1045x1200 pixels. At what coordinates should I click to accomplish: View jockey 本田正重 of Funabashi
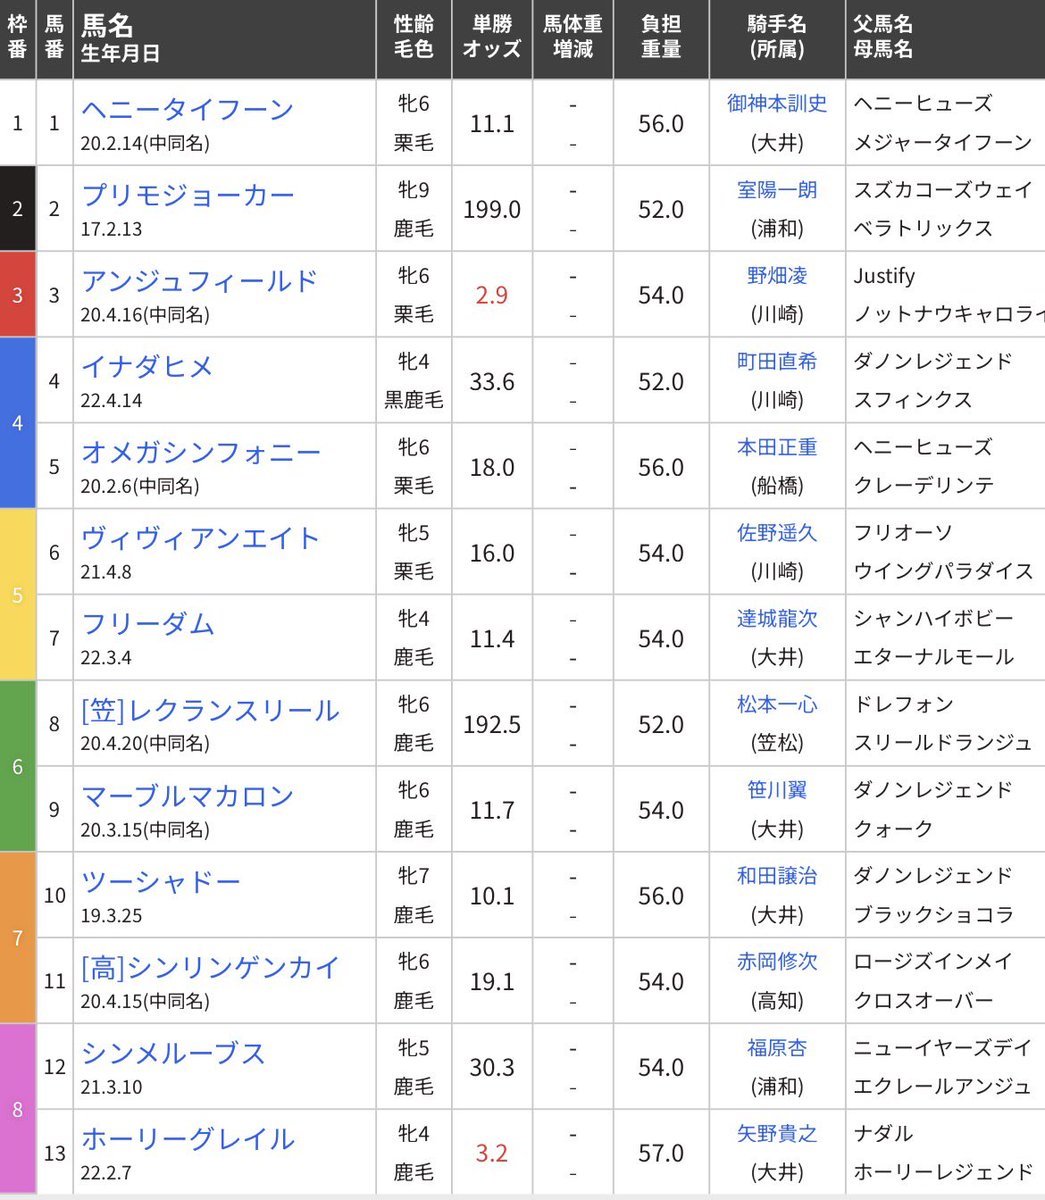coord(778,448)
